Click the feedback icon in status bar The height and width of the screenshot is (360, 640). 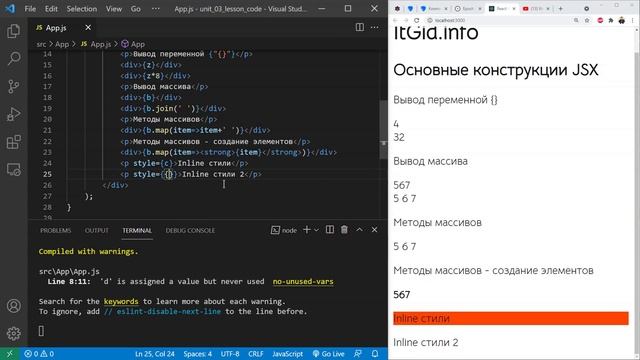pos(358,354)
